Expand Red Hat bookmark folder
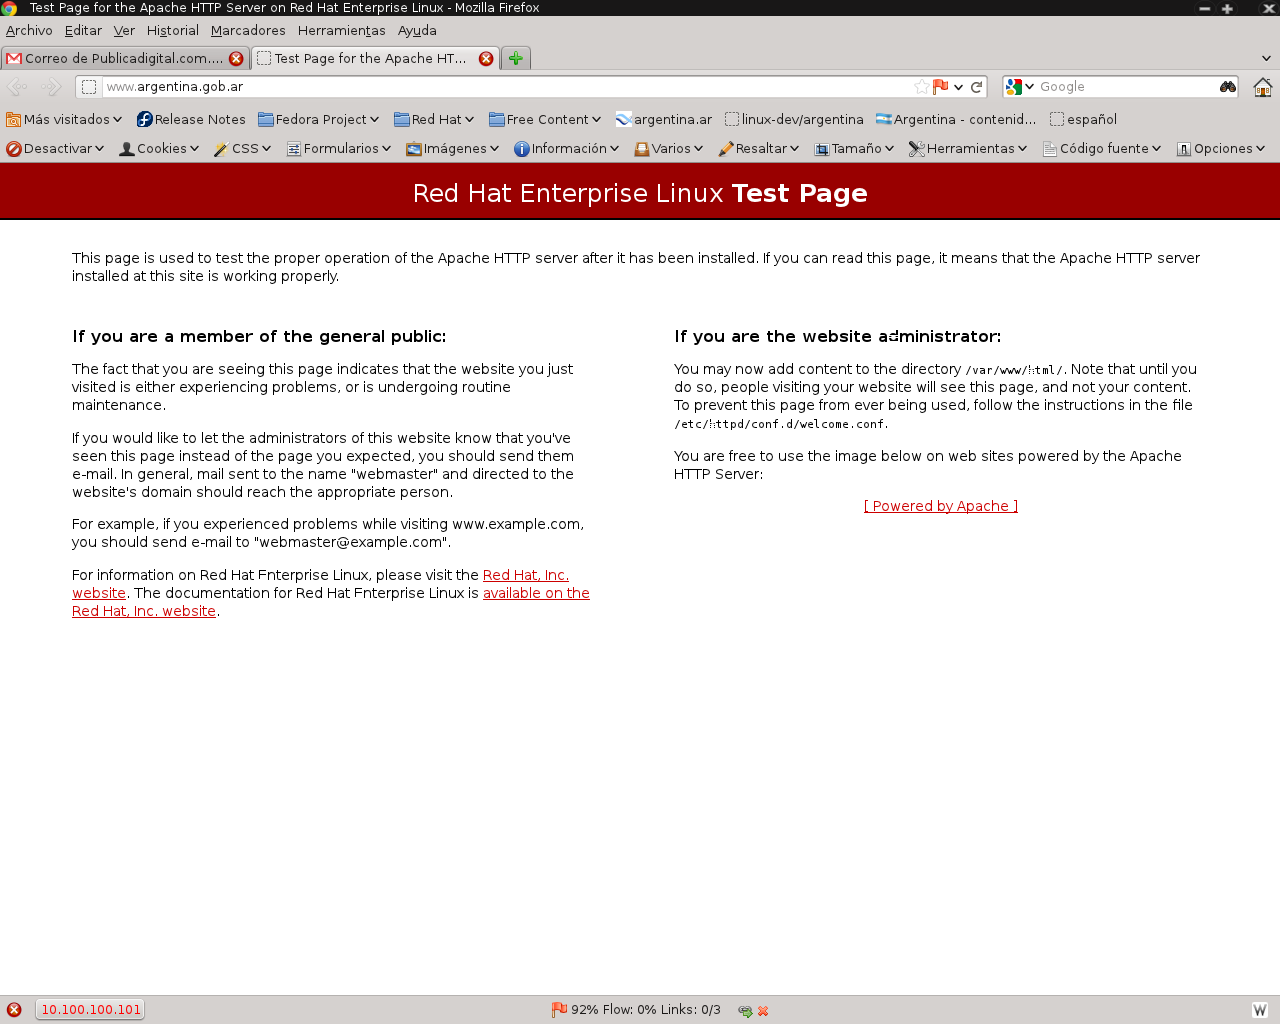The image size is (1280, 1024). tap(434, 119)
